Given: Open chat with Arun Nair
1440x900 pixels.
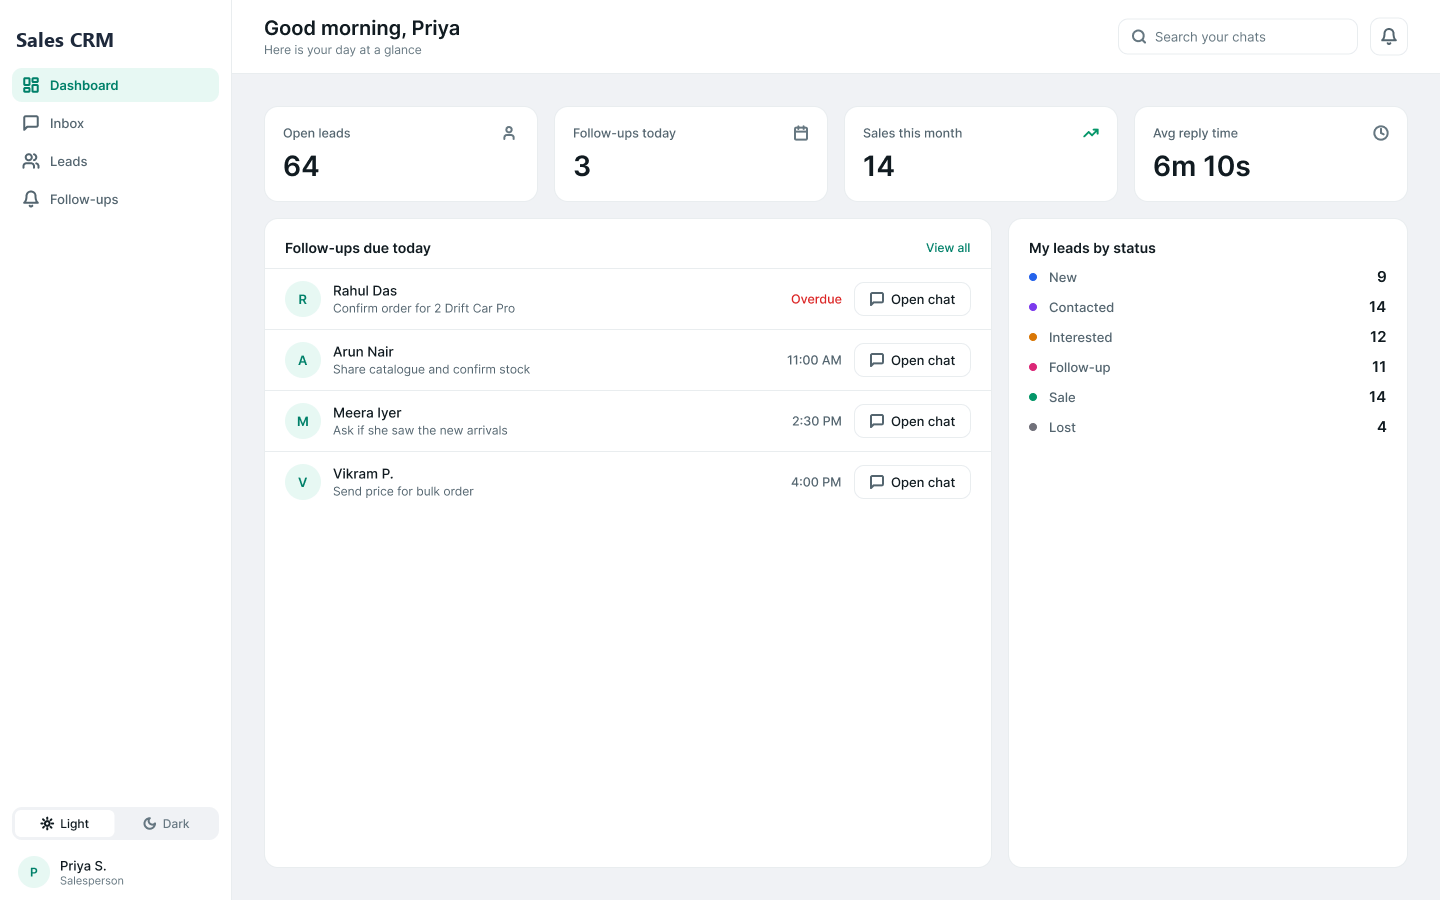Looking at the screenshot, I should click(912, 360).
